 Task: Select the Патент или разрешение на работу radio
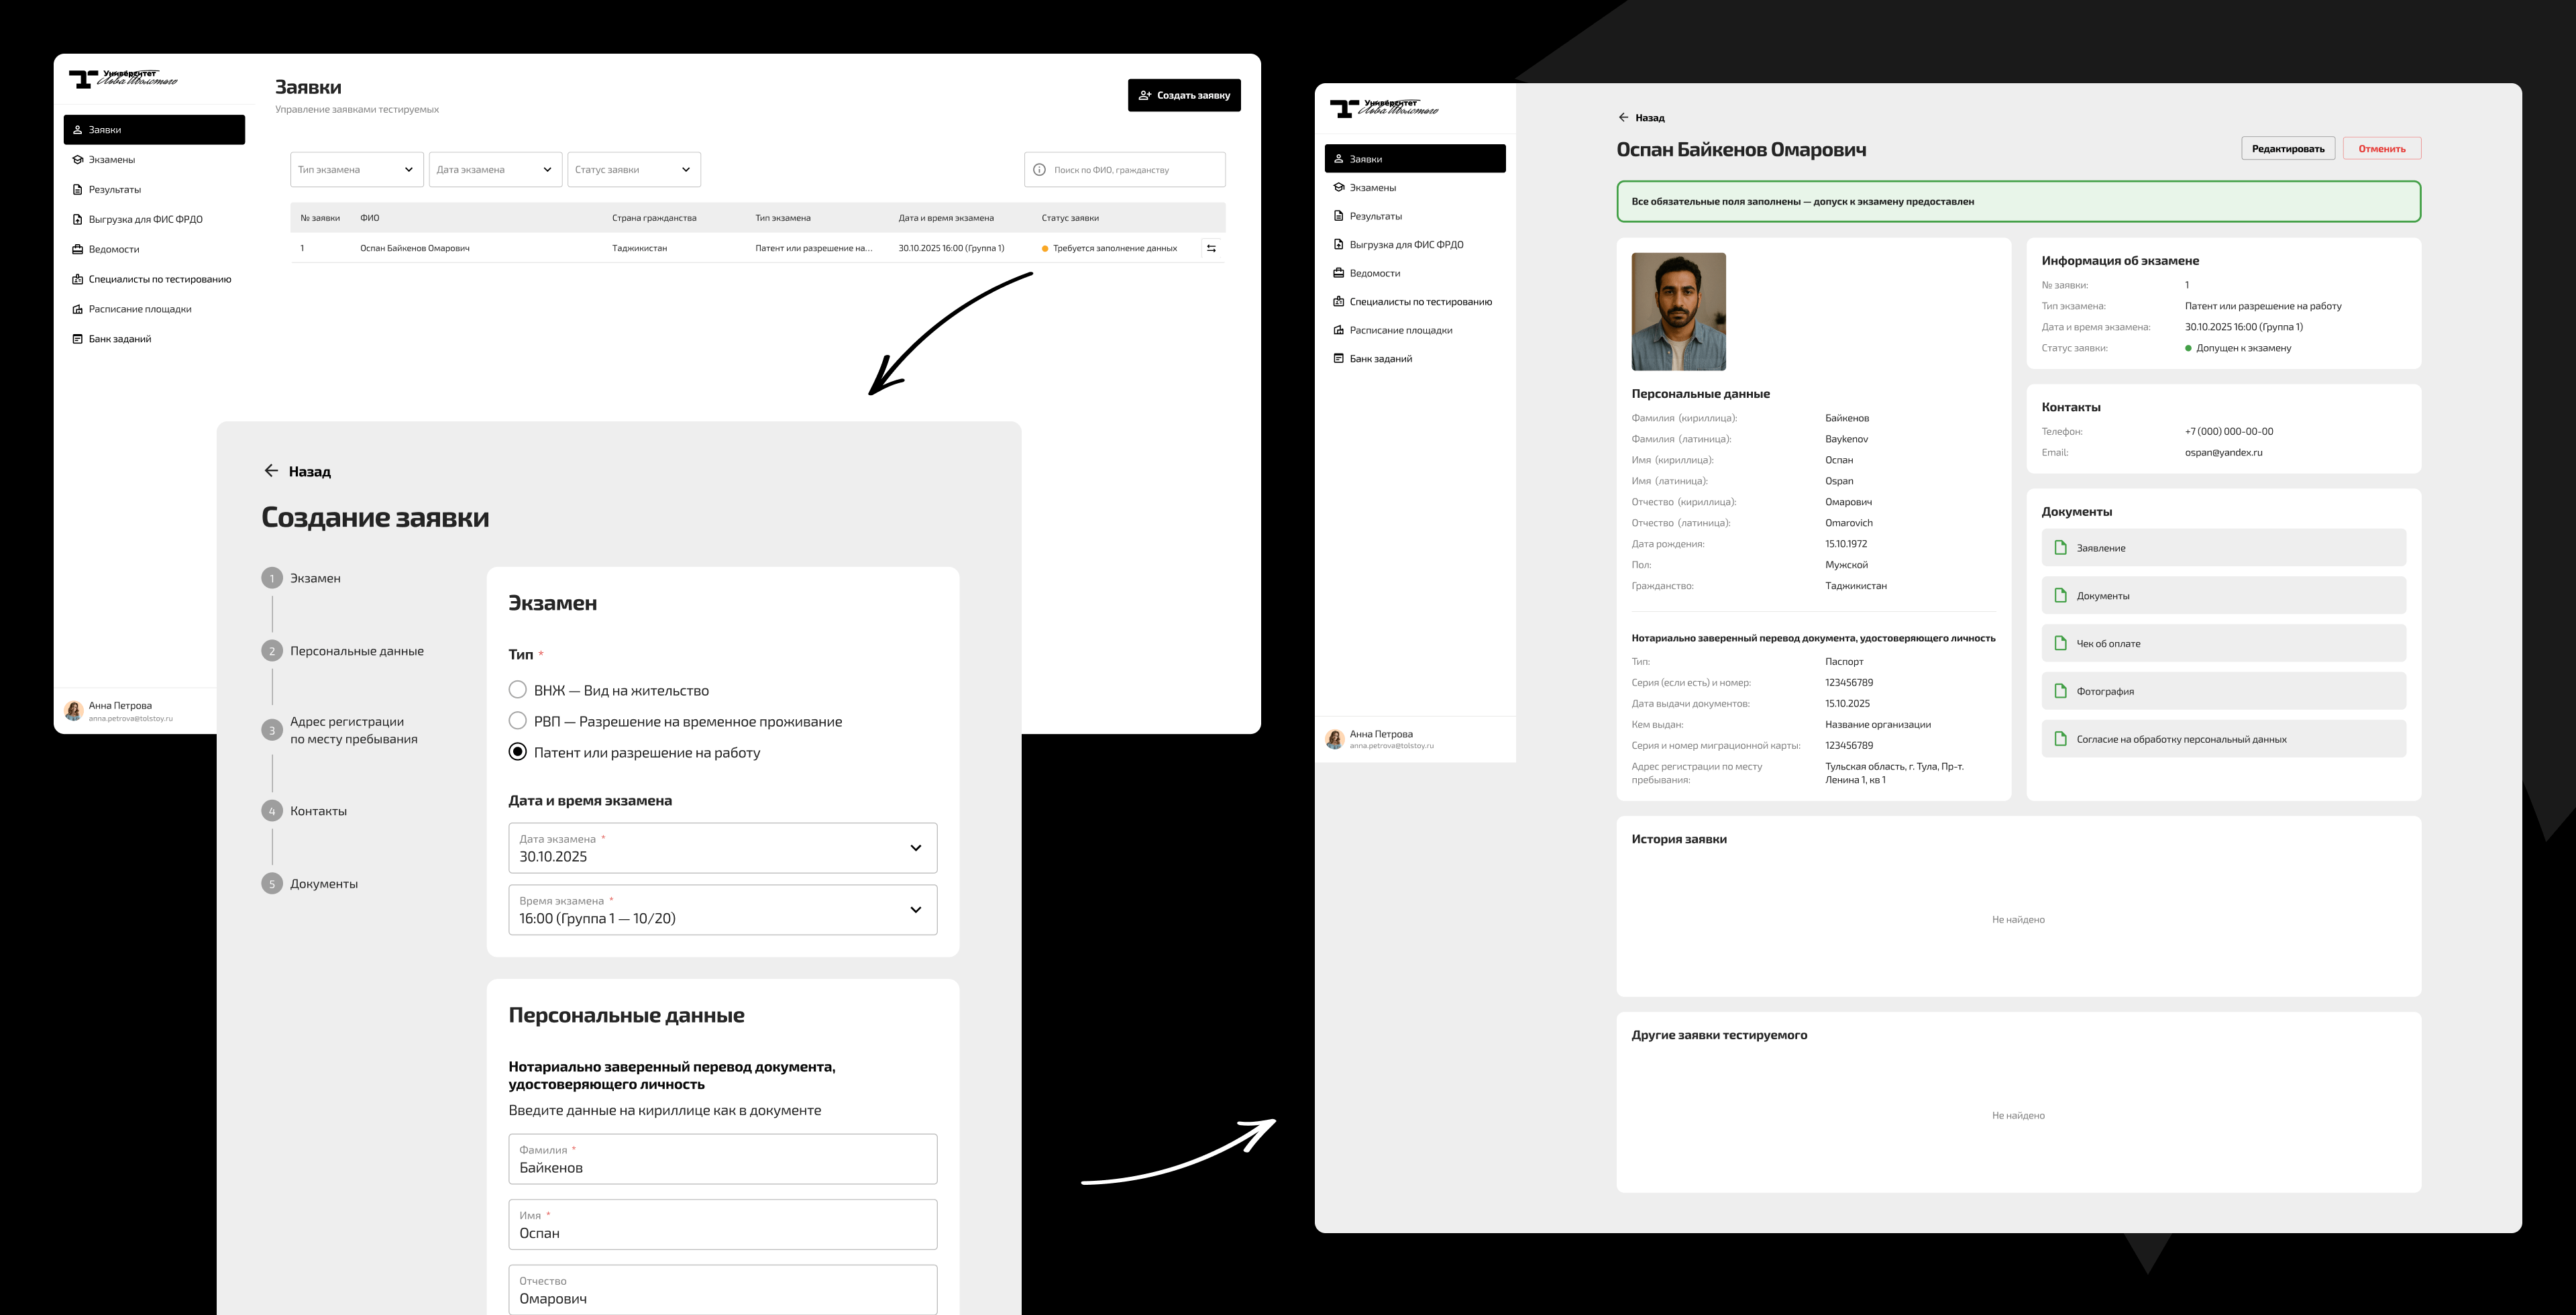(x=517, y=752)
